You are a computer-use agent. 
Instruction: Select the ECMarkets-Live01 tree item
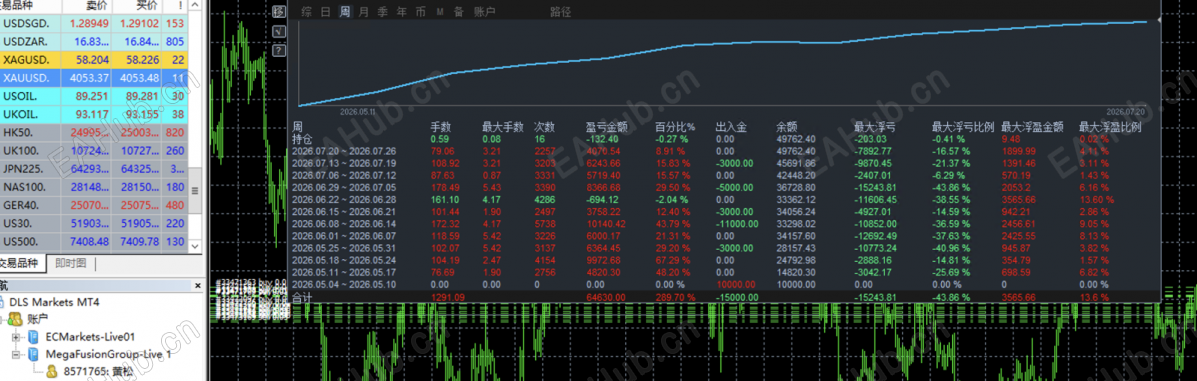coord(90,337)
